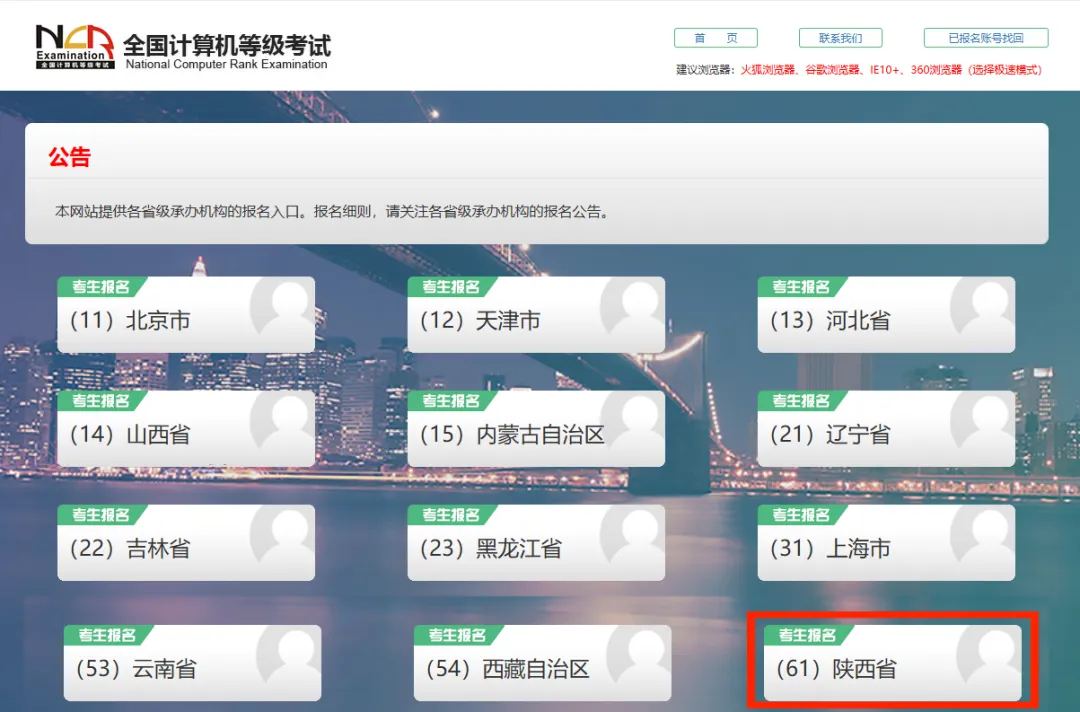1080x712 pixels.
Task: Select the (11) 北京市 registration card
Action: tap(185, 314)
